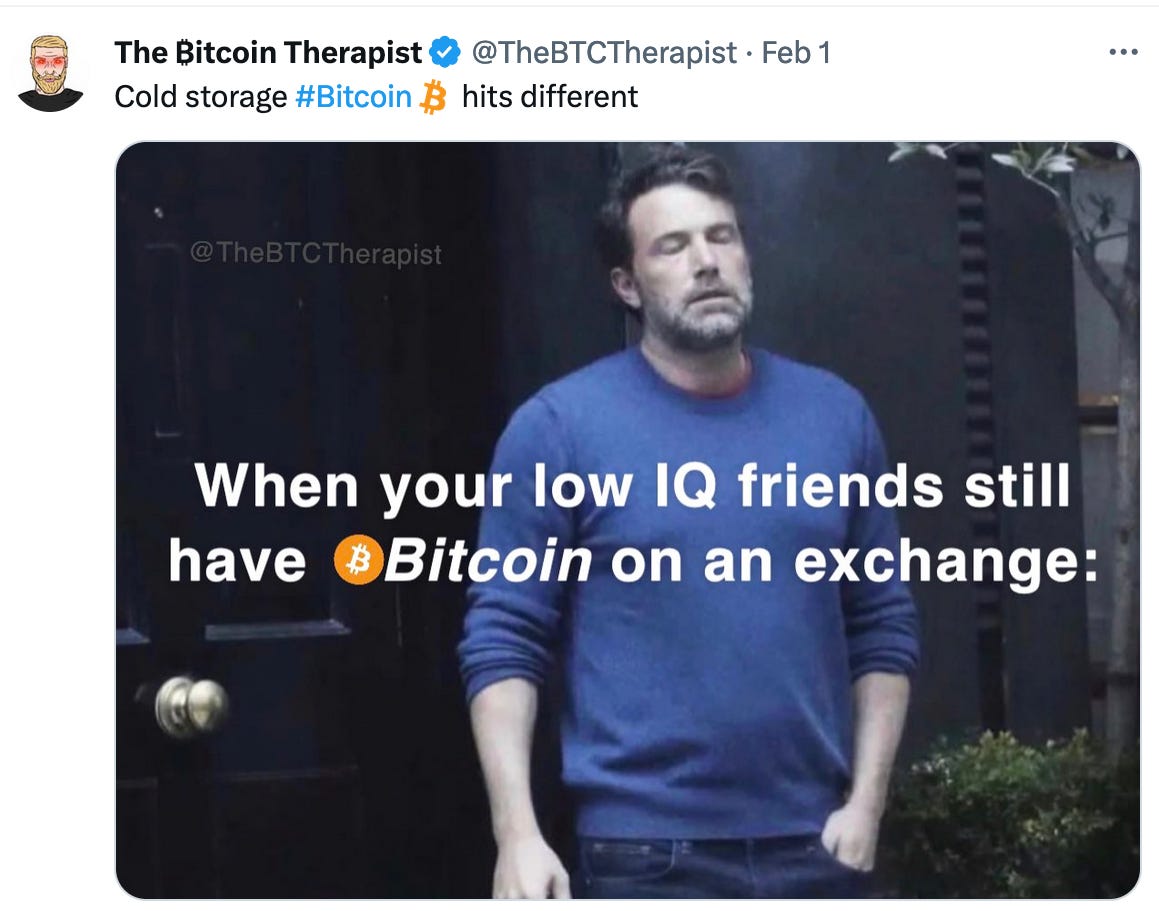Click the 'When your low IQ friends still' caption
Screen dimensions: 1159x911
tap(632, 487)
